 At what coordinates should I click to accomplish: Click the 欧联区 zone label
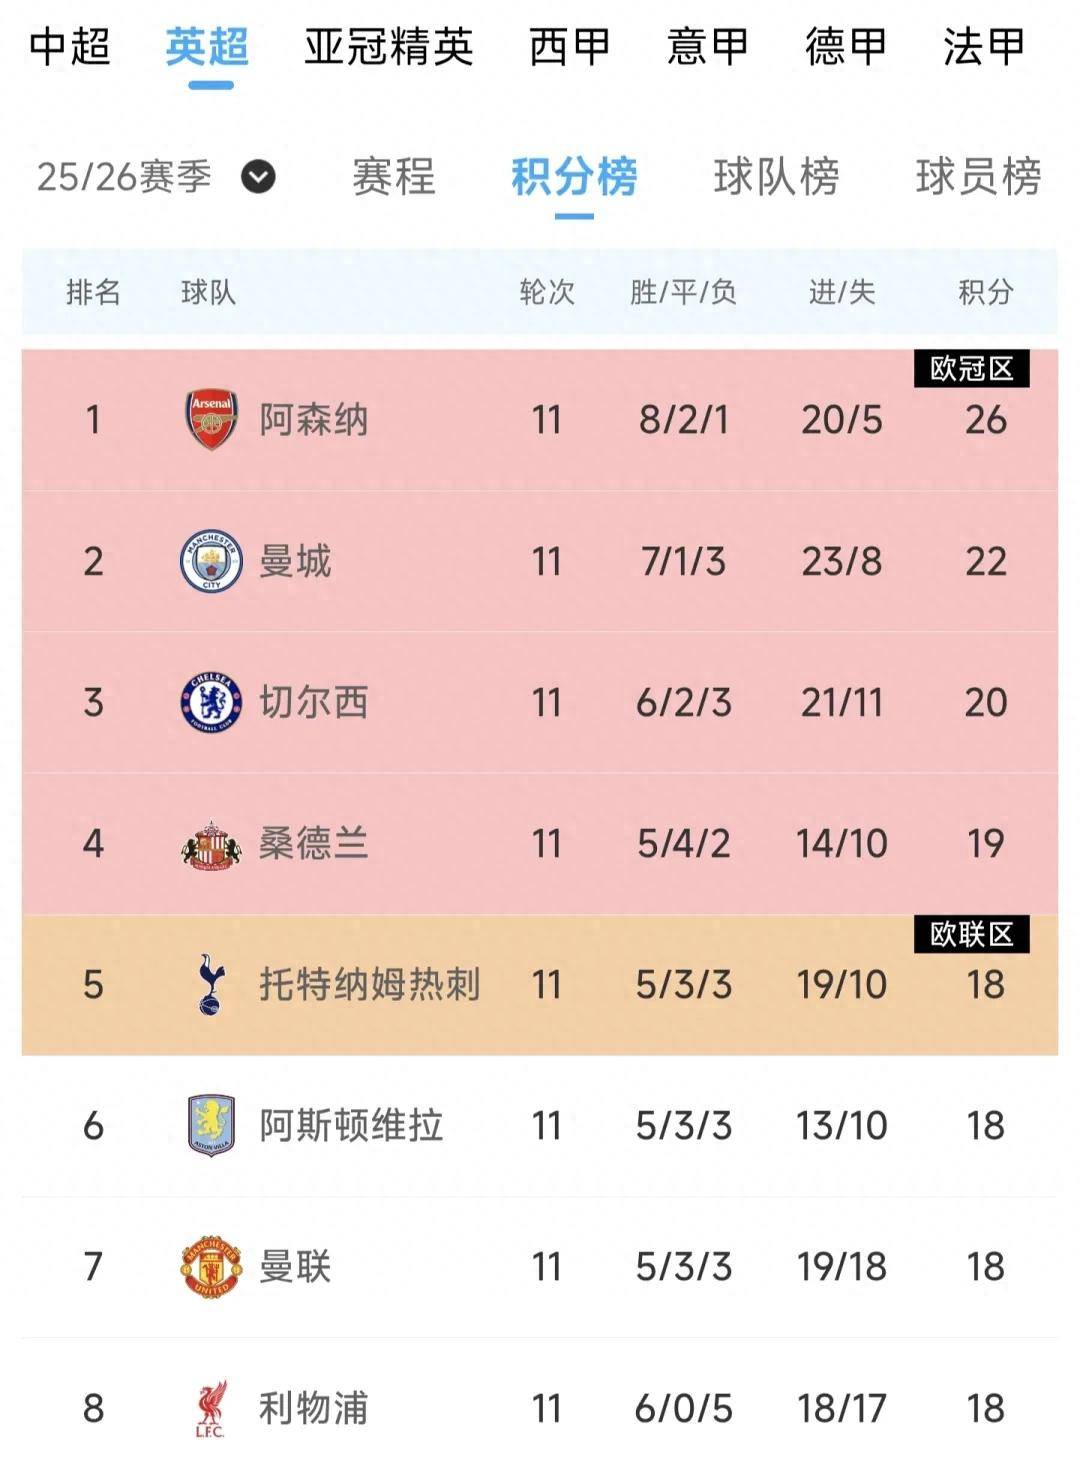(x=971, y=934)
